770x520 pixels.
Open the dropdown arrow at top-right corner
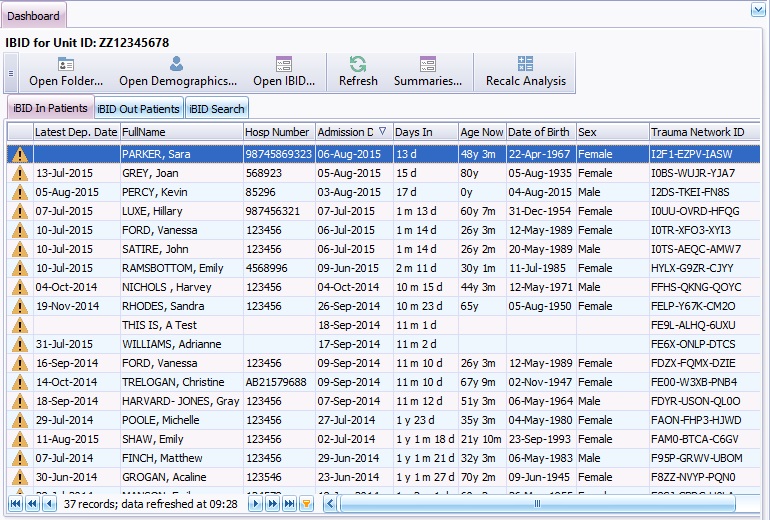(x=757, y=10)
